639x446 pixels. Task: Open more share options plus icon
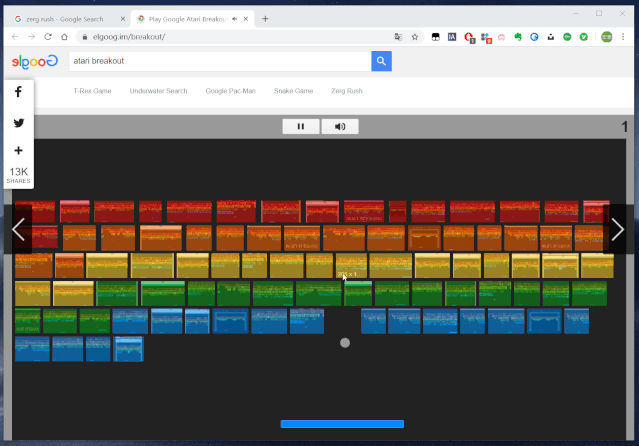pos(18,150)
